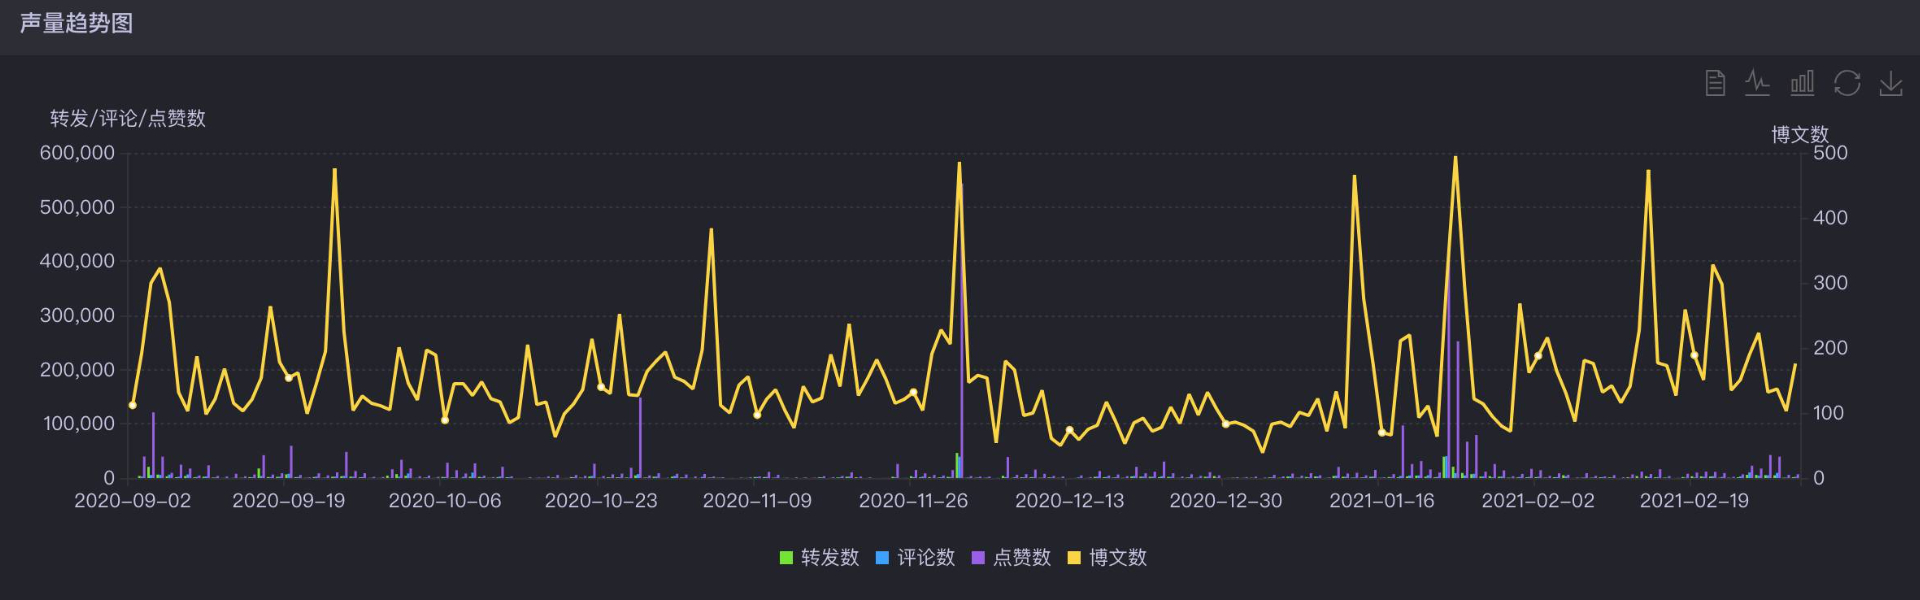Click the 2020-12-30 date label
1920x600 pixels.
[1226, 501]
